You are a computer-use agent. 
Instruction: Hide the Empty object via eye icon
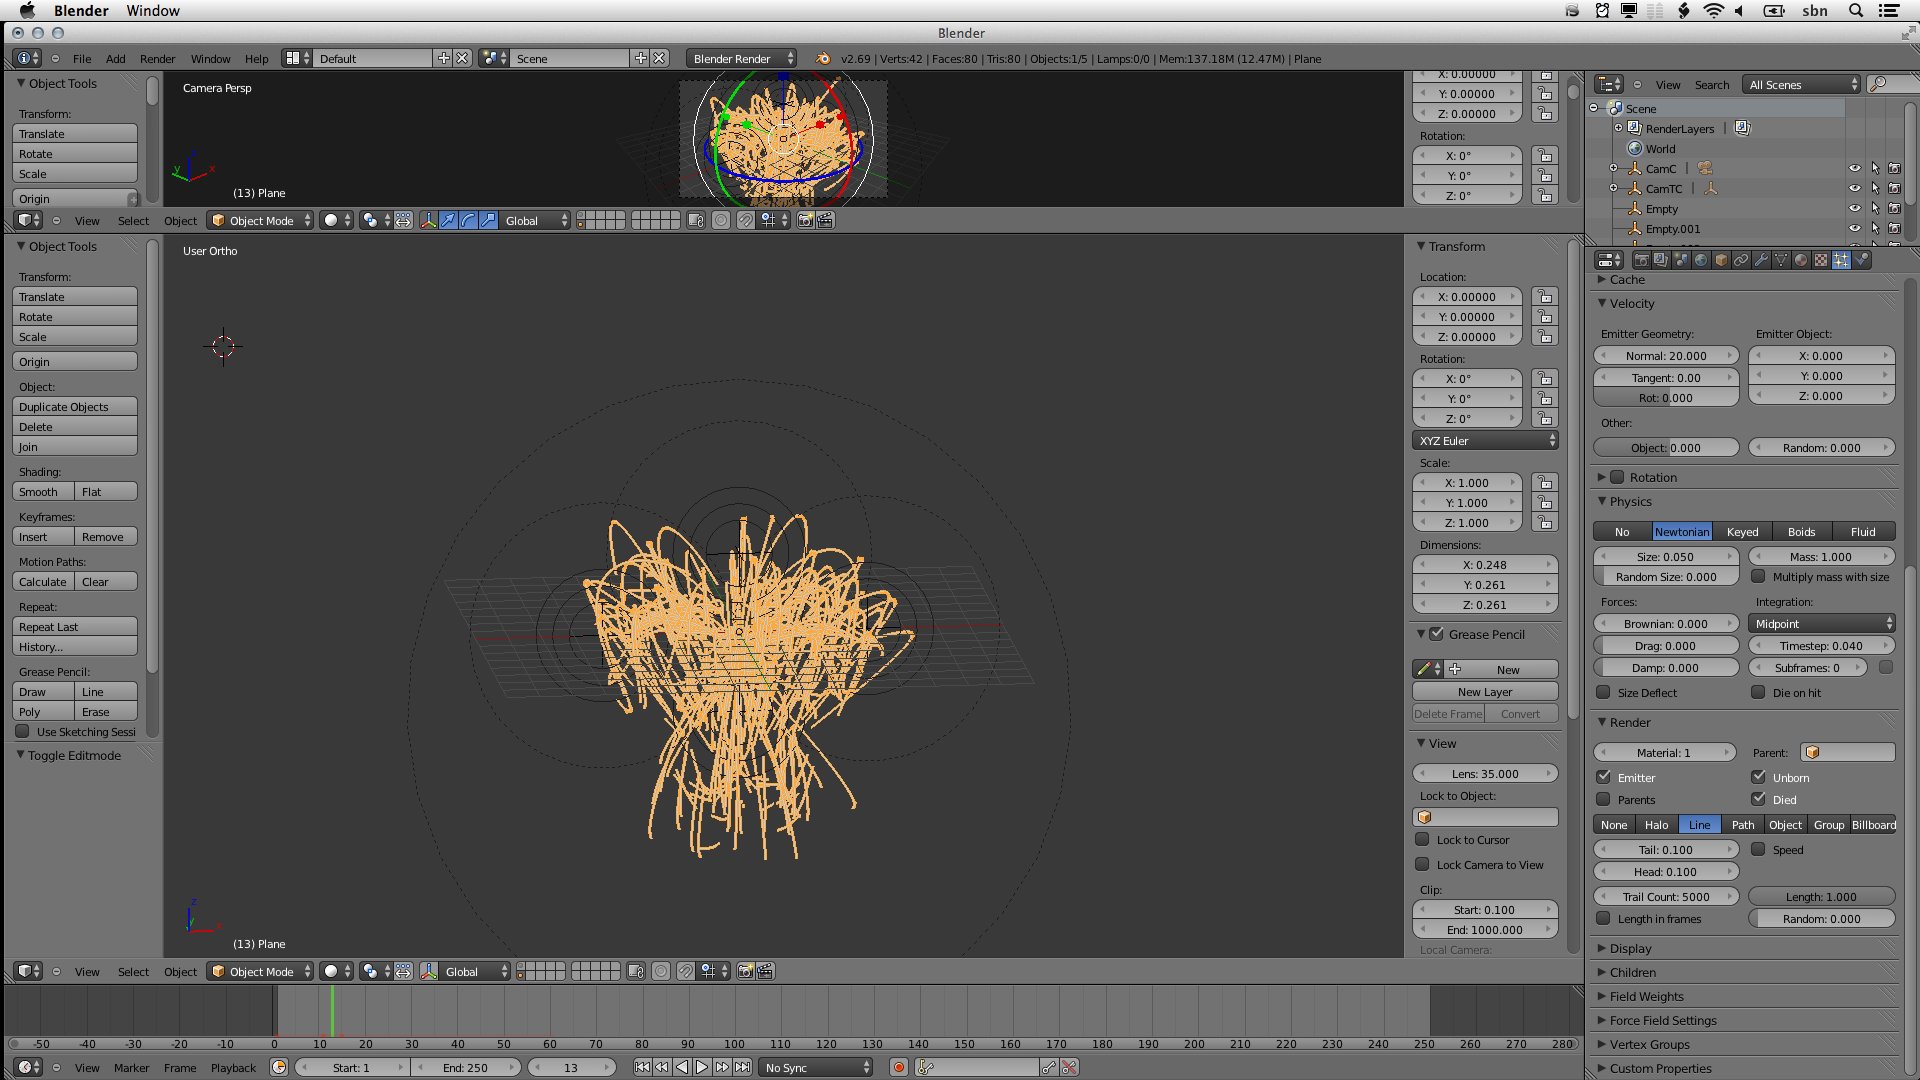[x=1854, y=209]
